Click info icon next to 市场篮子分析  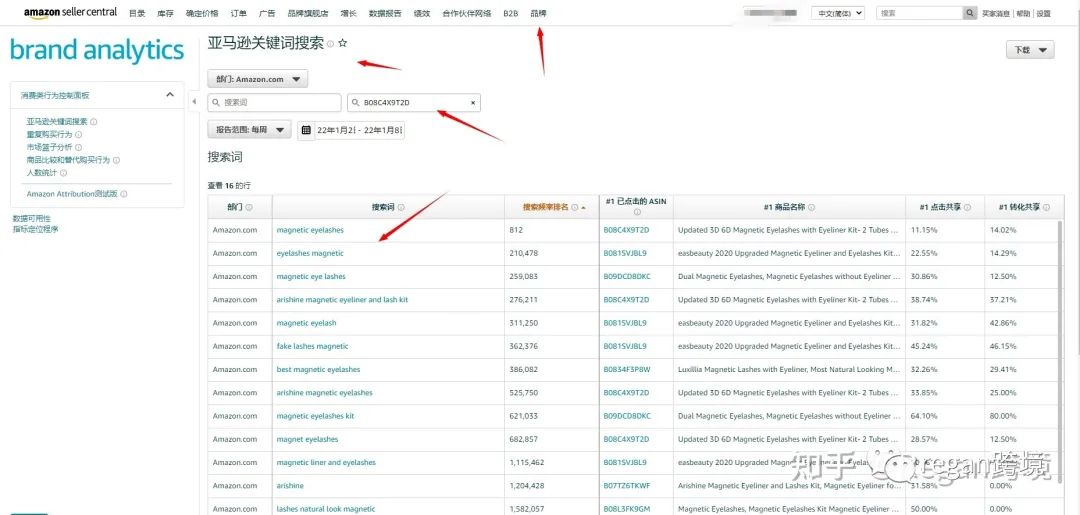point(79,147)
